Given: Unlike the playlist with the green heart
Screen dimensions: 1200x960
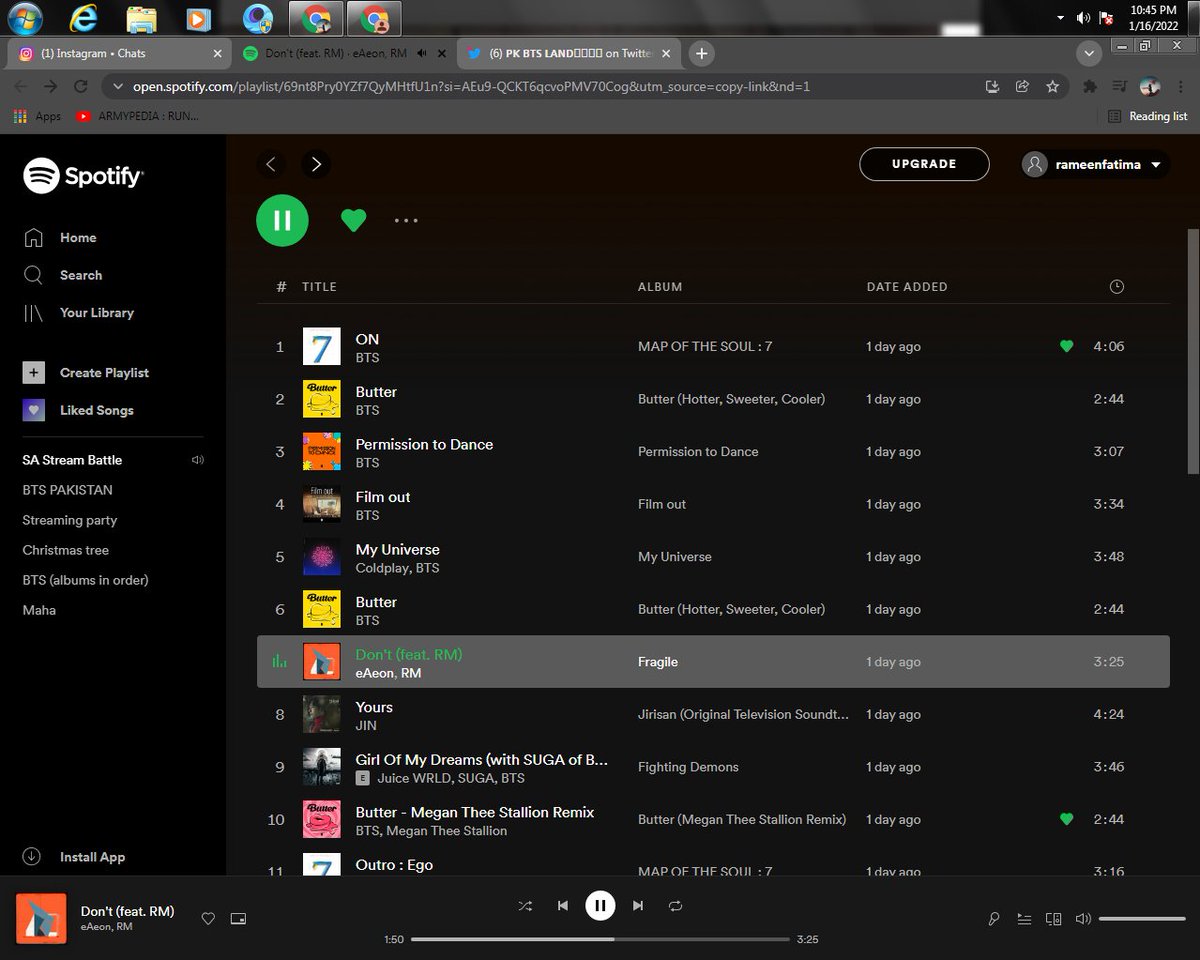Looking at the screenshot, I should point(353,220).
